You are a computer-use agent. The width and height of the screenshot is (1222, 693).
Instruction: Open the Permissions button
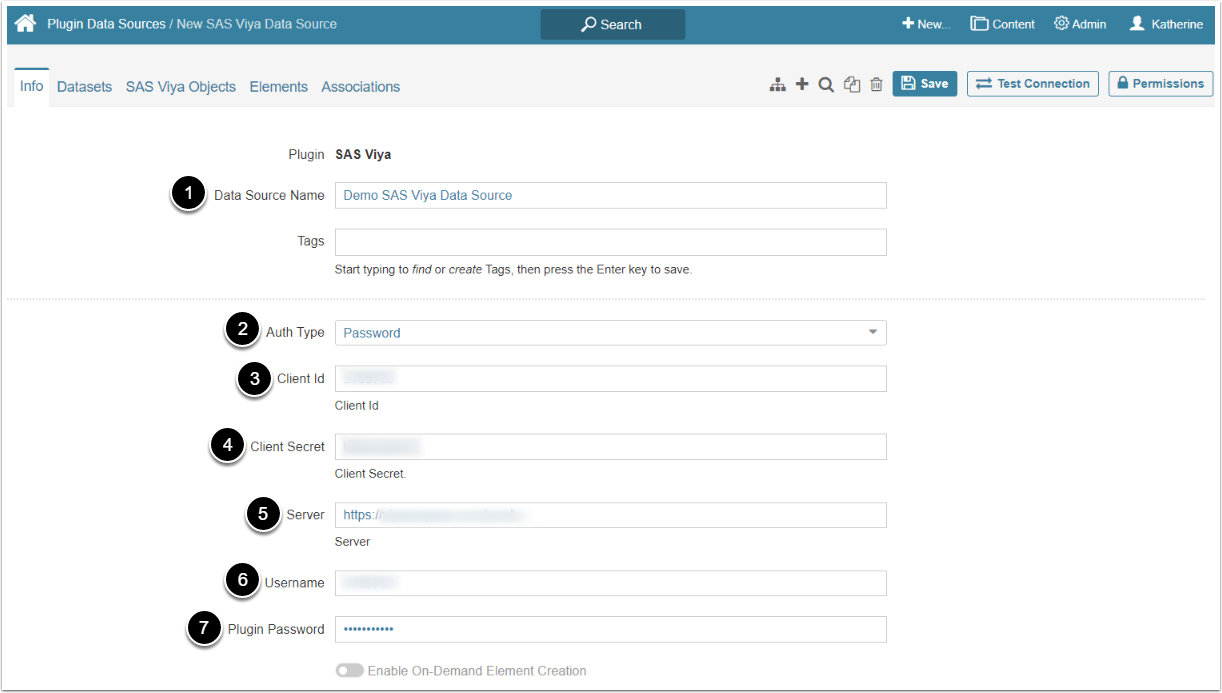(1160, 84)
